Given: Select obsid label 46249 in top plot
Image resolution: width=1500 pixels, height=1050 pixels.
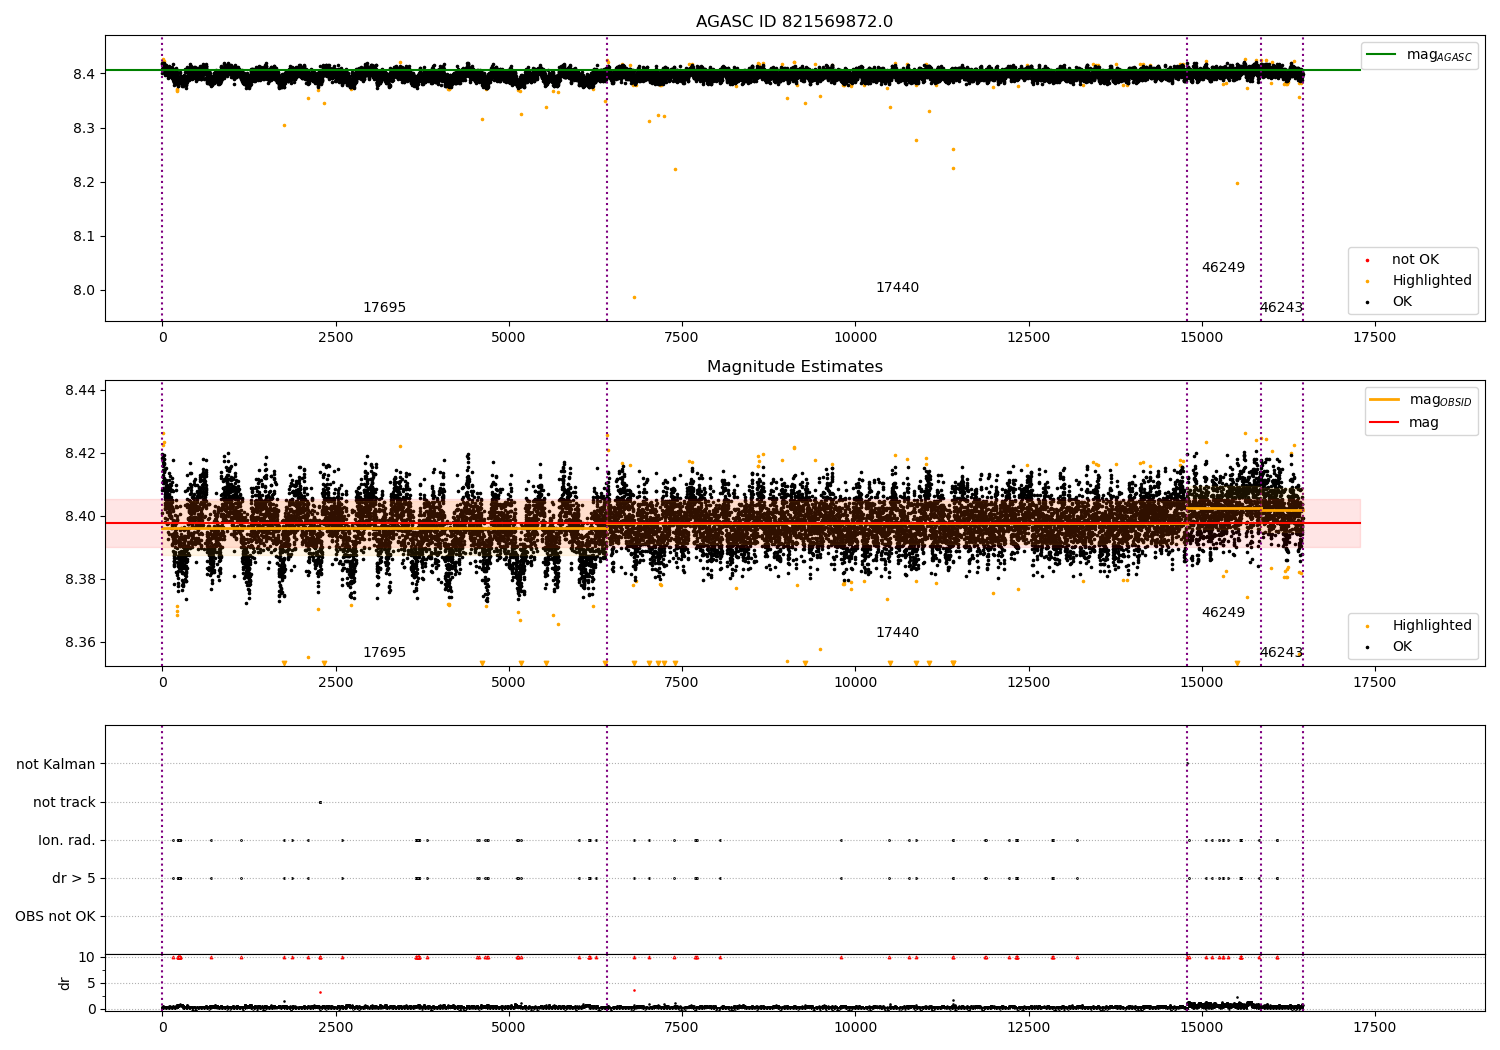Looking at the screenshot, I should coord(1223,268).
